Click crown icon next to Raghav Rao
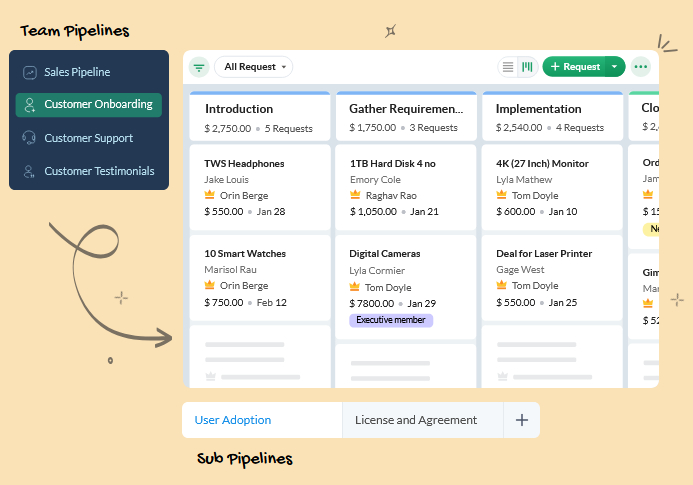The height and width of the screenshot is (485, 693). point(355,195)
